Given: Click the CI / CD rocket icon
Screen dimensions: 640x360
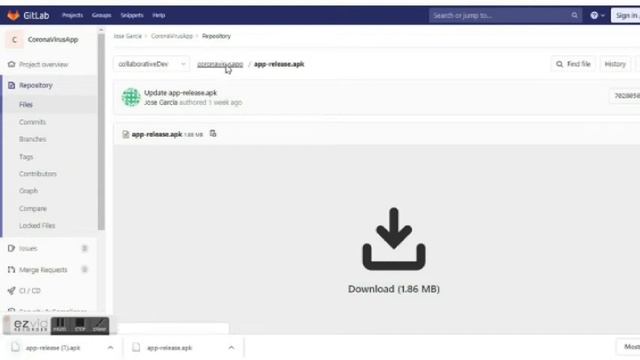Looking at the screenshot, I should coord(11,291).
